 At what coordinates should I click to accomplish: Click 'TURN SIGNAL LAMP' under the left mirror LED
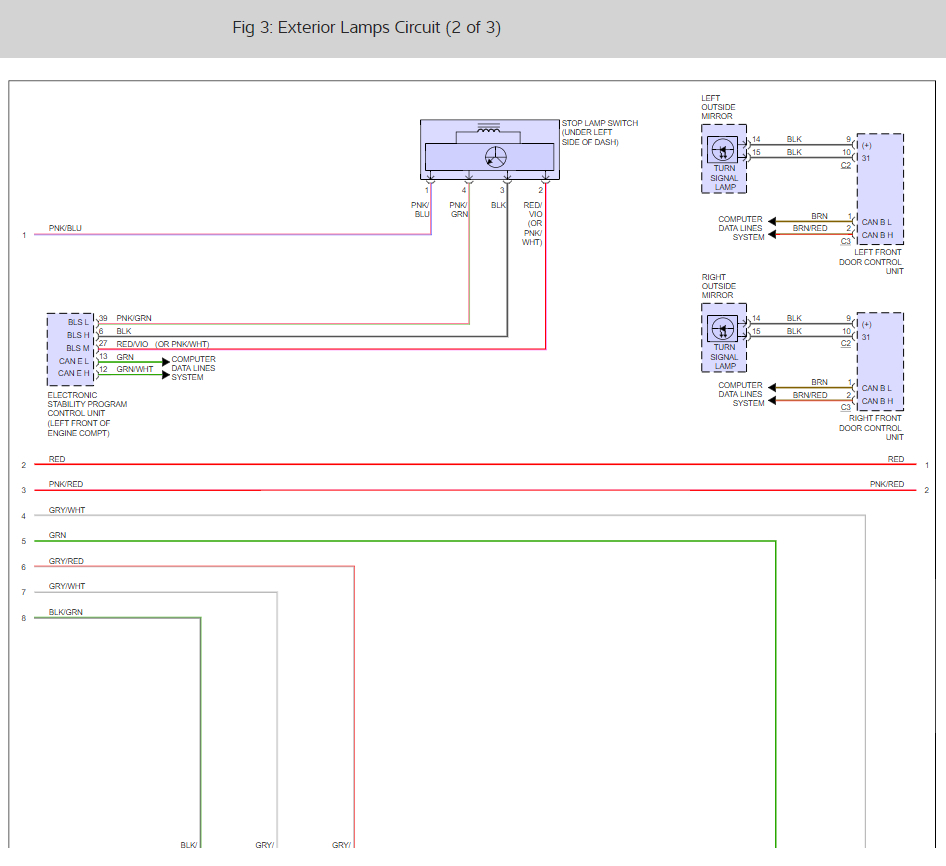pos(724,178)
